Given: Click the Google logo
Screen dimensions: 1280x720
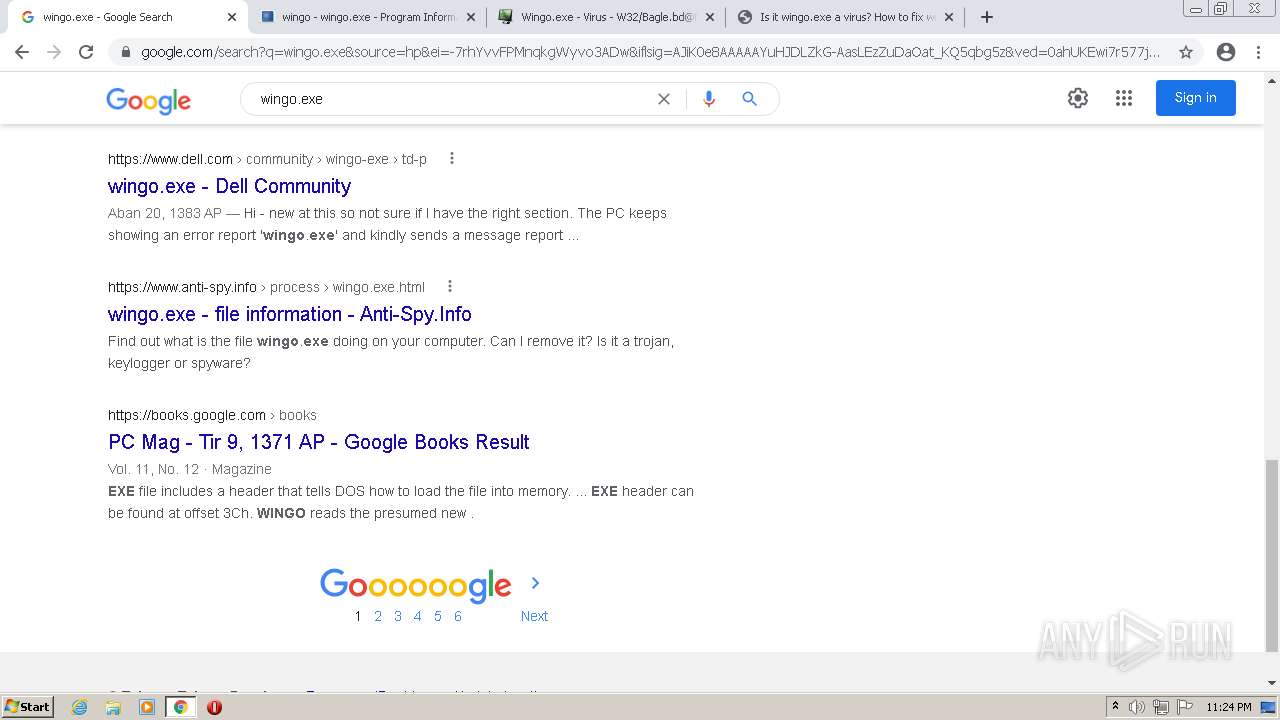Looking at the screenshot, I should coord(148,100).
